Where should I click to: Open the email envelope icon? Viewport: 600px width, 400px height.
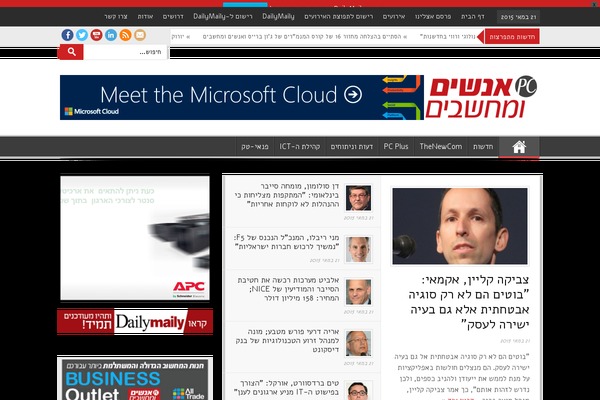point(140,35)
